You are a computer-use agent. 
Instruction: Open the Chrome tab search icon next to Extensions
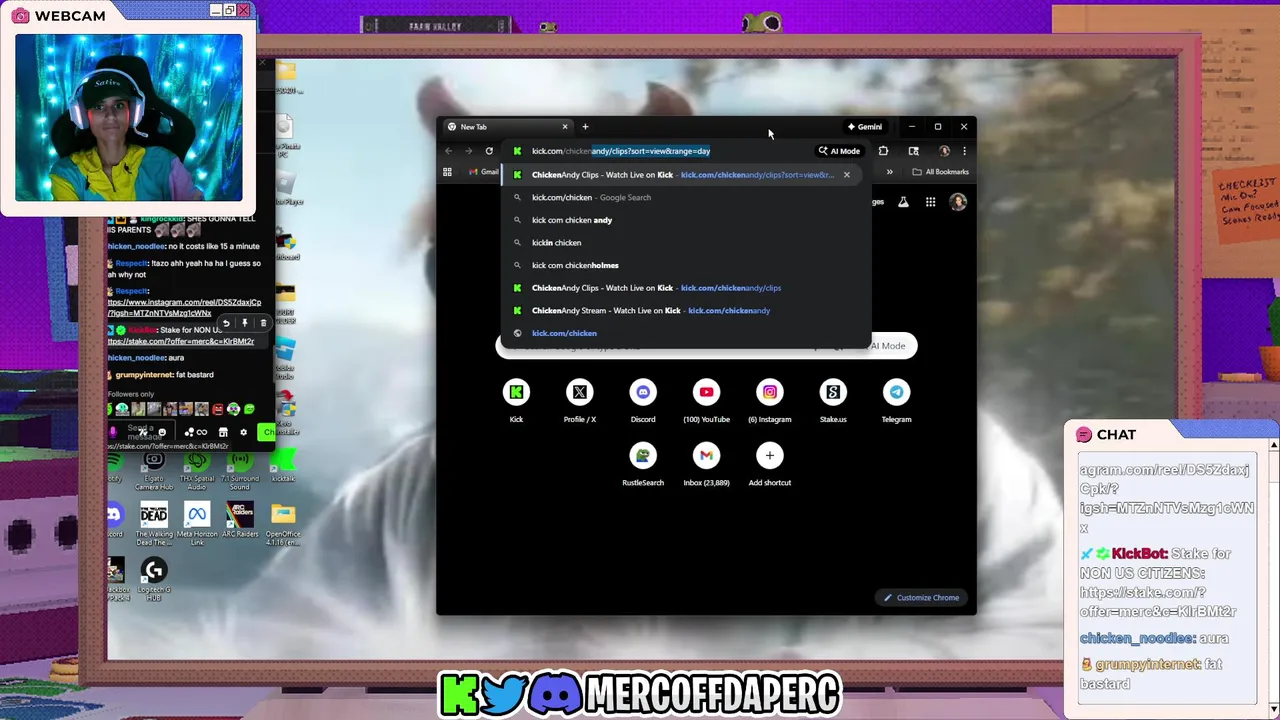point(913,151)
